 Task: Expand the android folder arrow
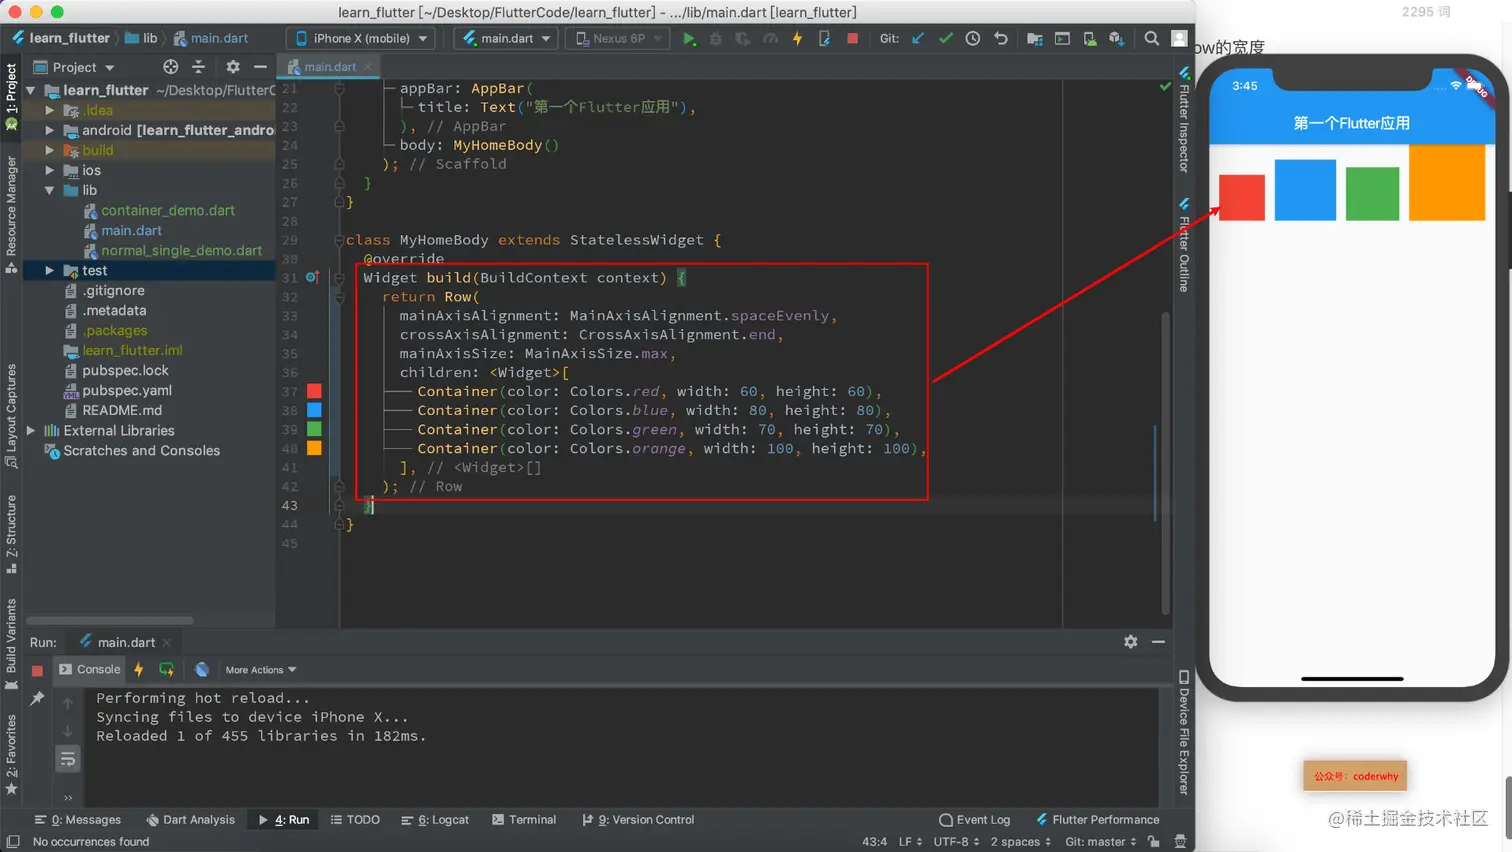49,130
